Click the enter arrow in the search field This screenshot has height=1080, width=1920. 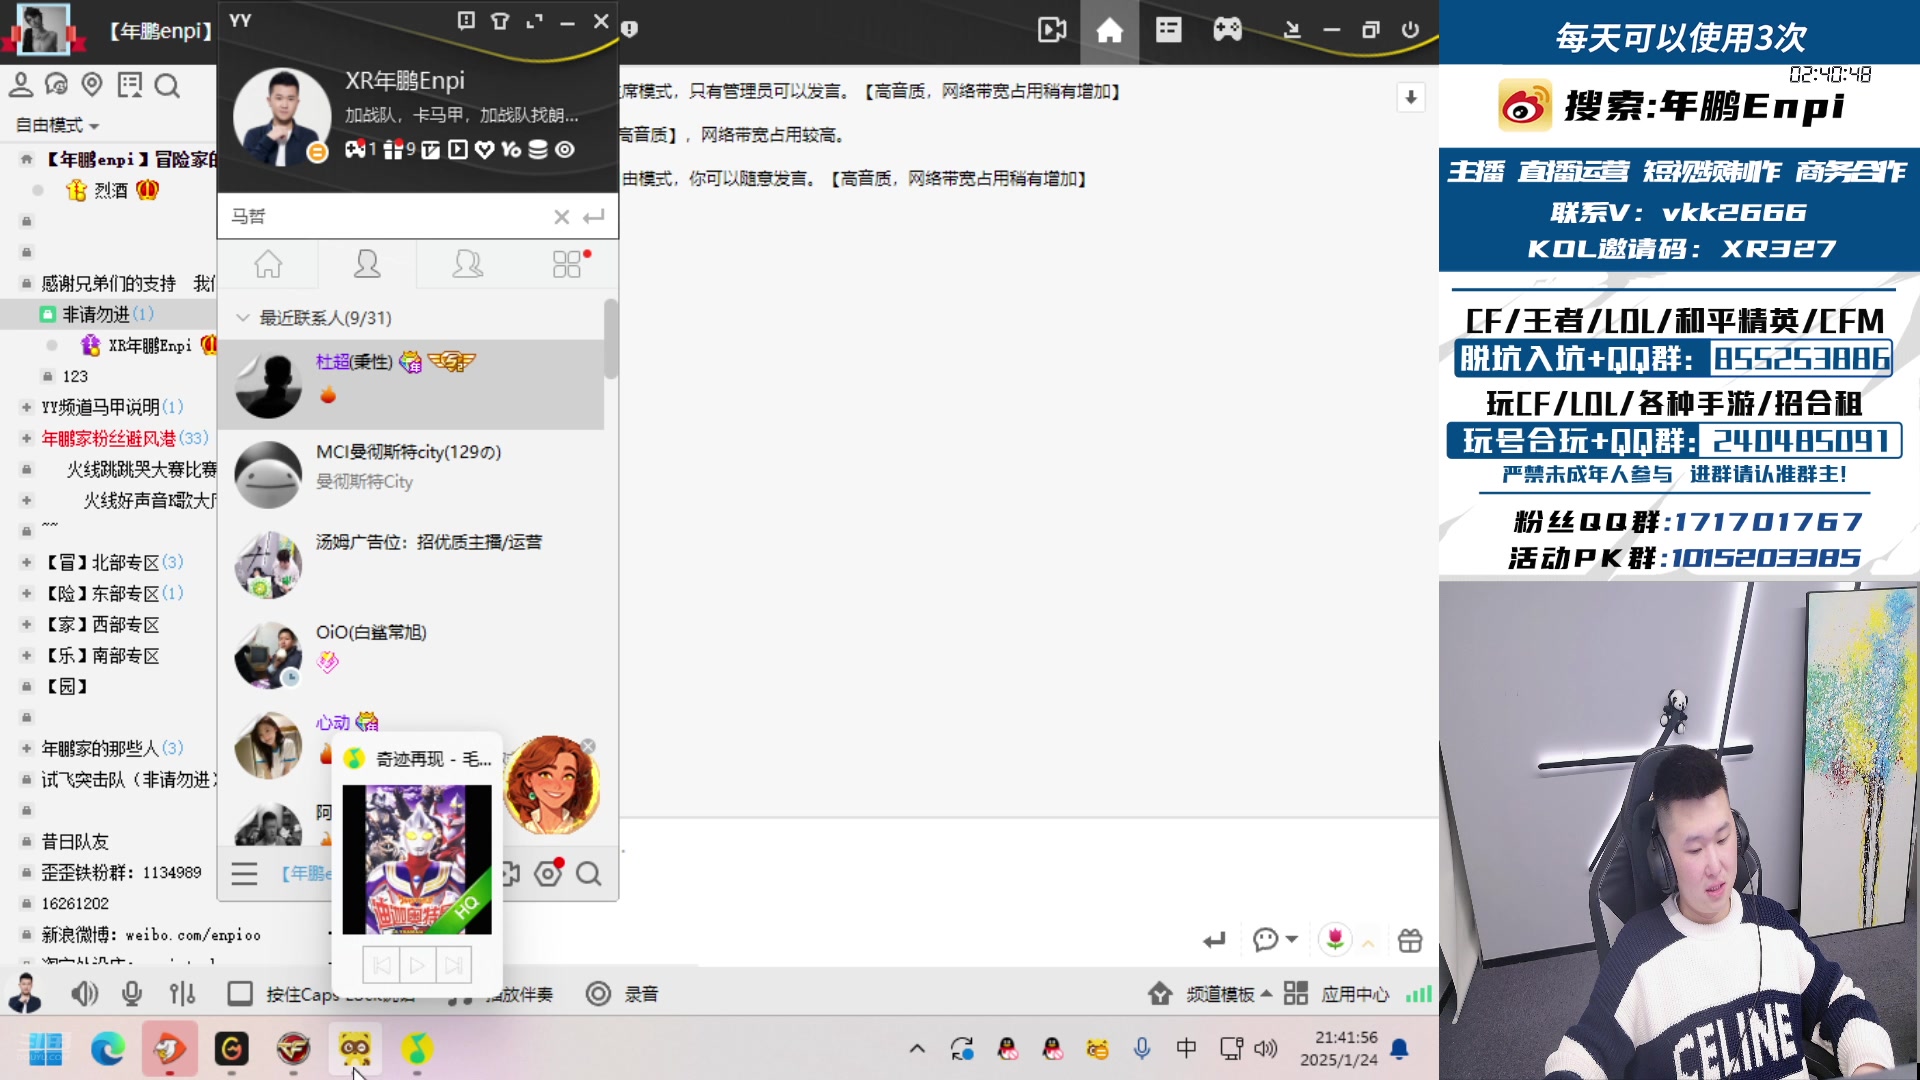594,217
